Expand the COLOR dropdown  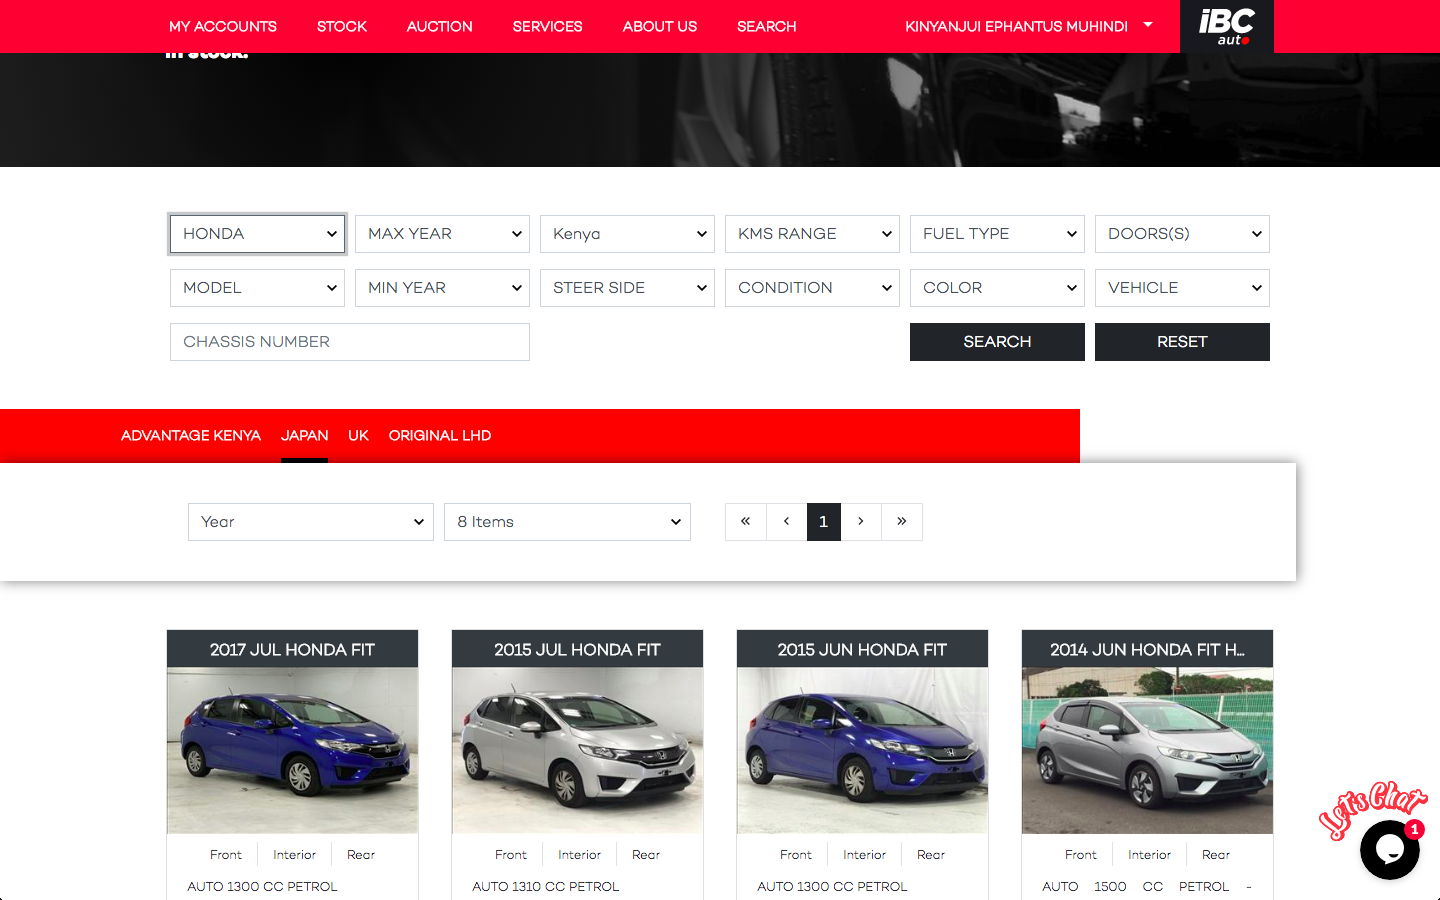997,288
